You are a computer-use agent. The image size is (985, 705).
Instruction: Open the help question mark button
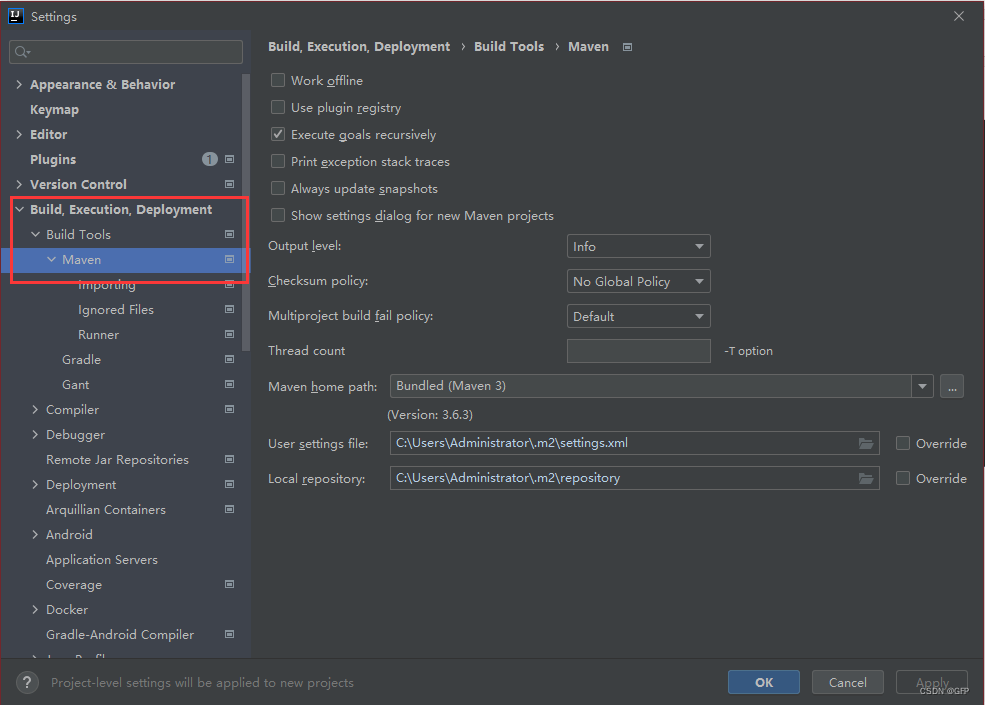click(x=27, y=682)
